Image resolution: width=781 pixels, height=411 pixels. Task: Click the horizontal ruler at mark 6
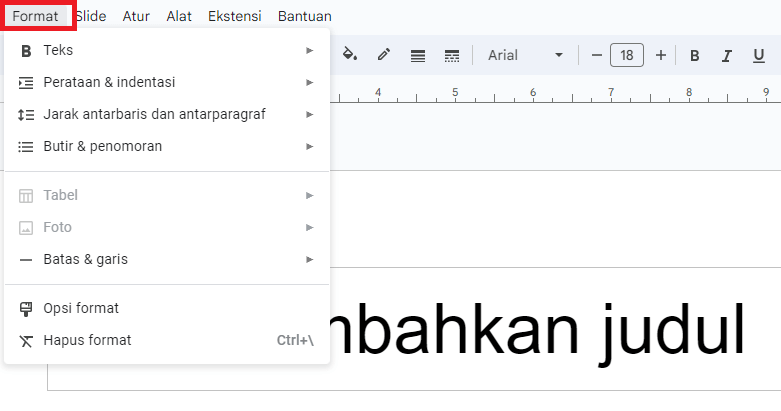[533, 93]
